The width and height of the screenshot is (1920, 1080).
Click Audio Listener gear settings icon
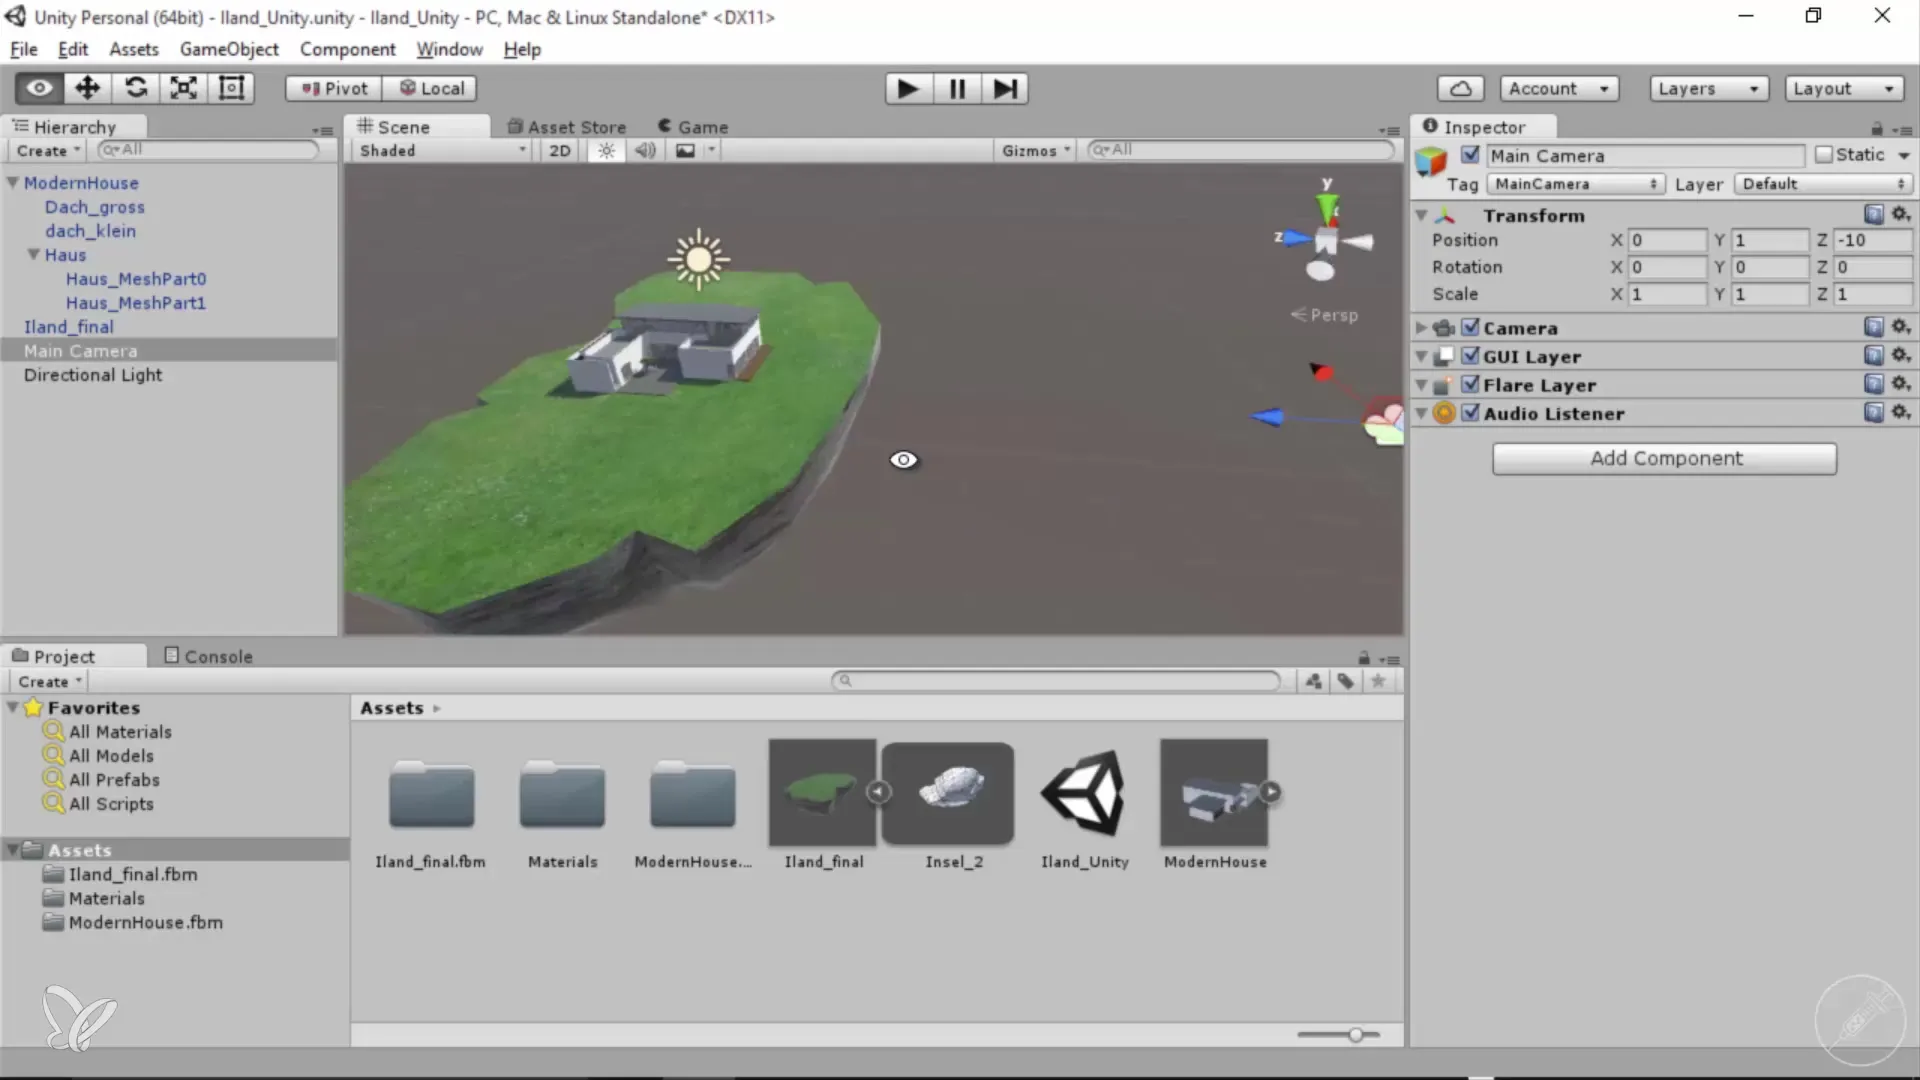tap(1901, 412)
